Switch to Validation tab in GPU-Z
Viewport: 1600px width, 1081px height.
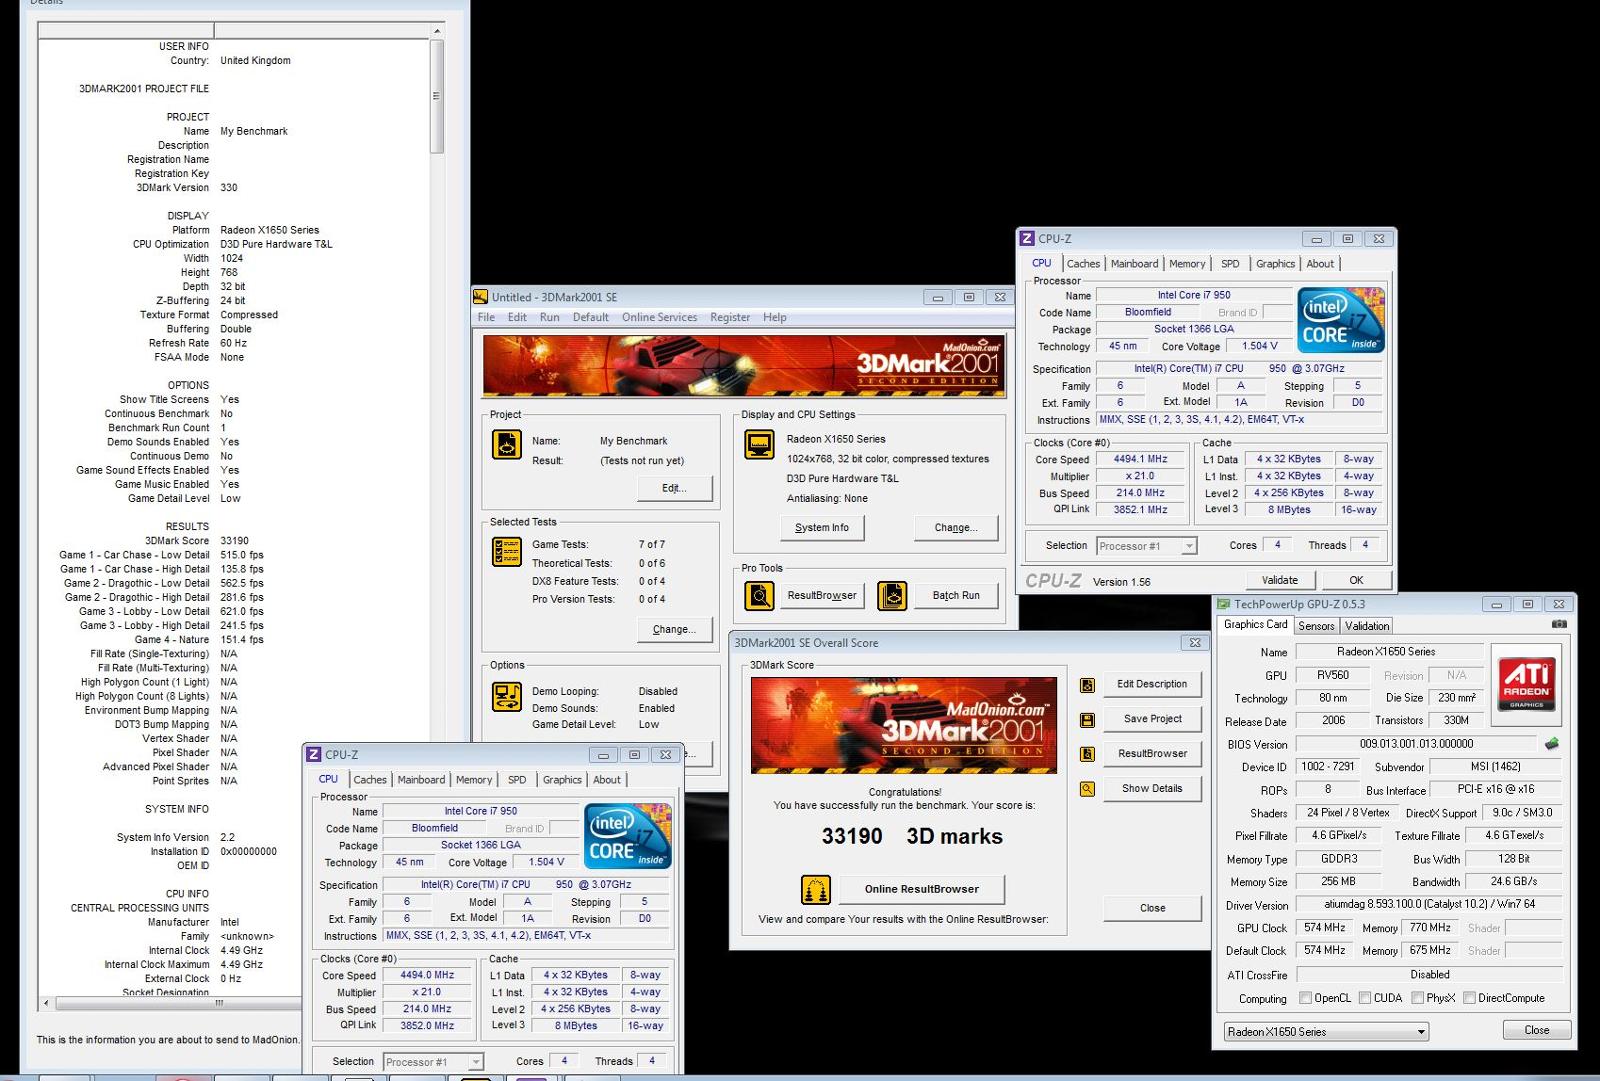coord(1367,626)
